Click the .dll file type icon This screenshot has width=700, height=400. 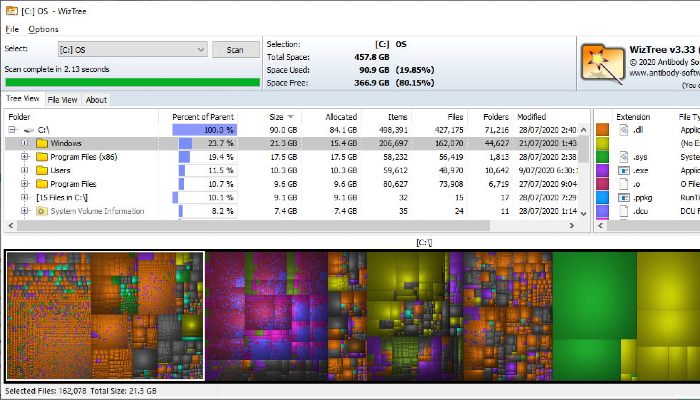pyautogui.click(x=624, y=130)
